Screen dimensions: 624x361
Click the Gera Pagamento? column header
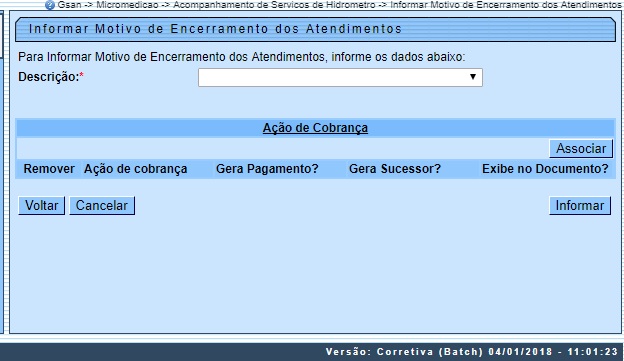pyautogui.click(x=267, y=169)
